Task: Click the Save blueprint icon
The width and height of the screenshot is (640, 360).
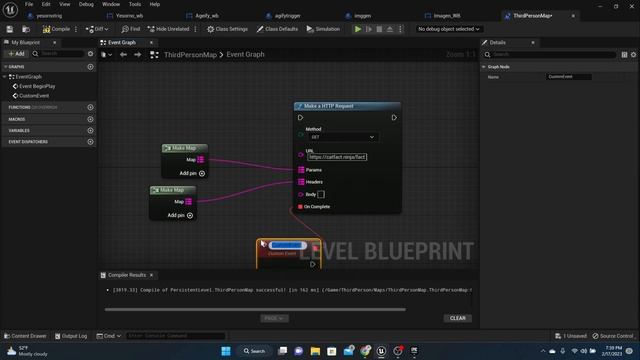Action: tap(10, 29)
